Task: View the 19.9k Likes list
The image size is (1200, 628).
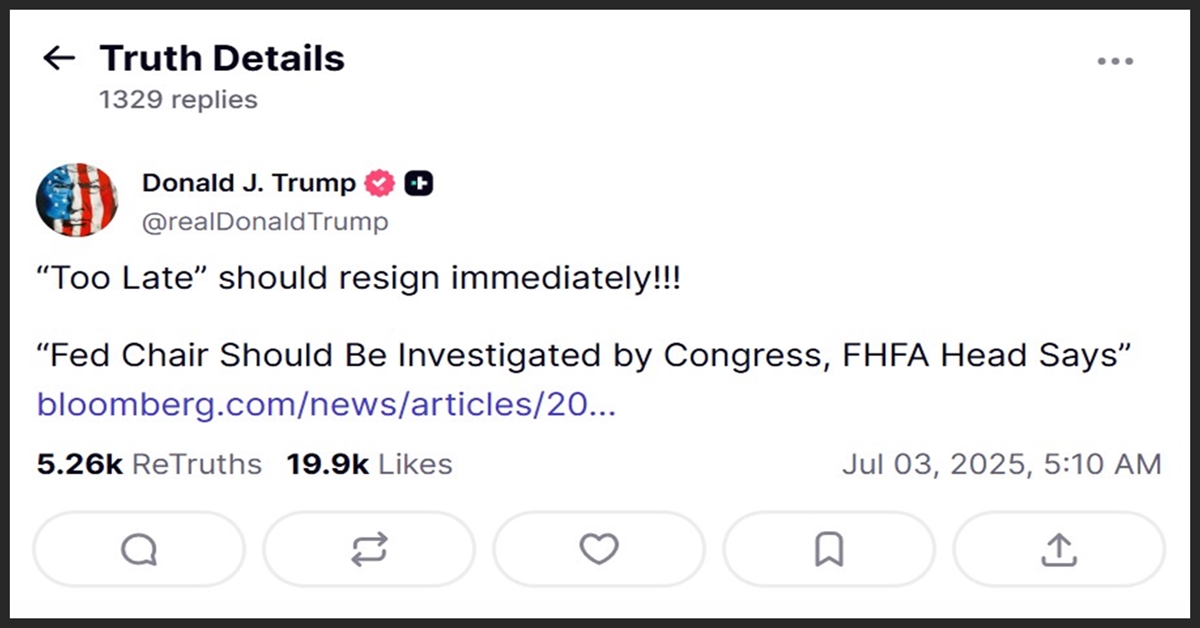Action: (x=369, y=464)
